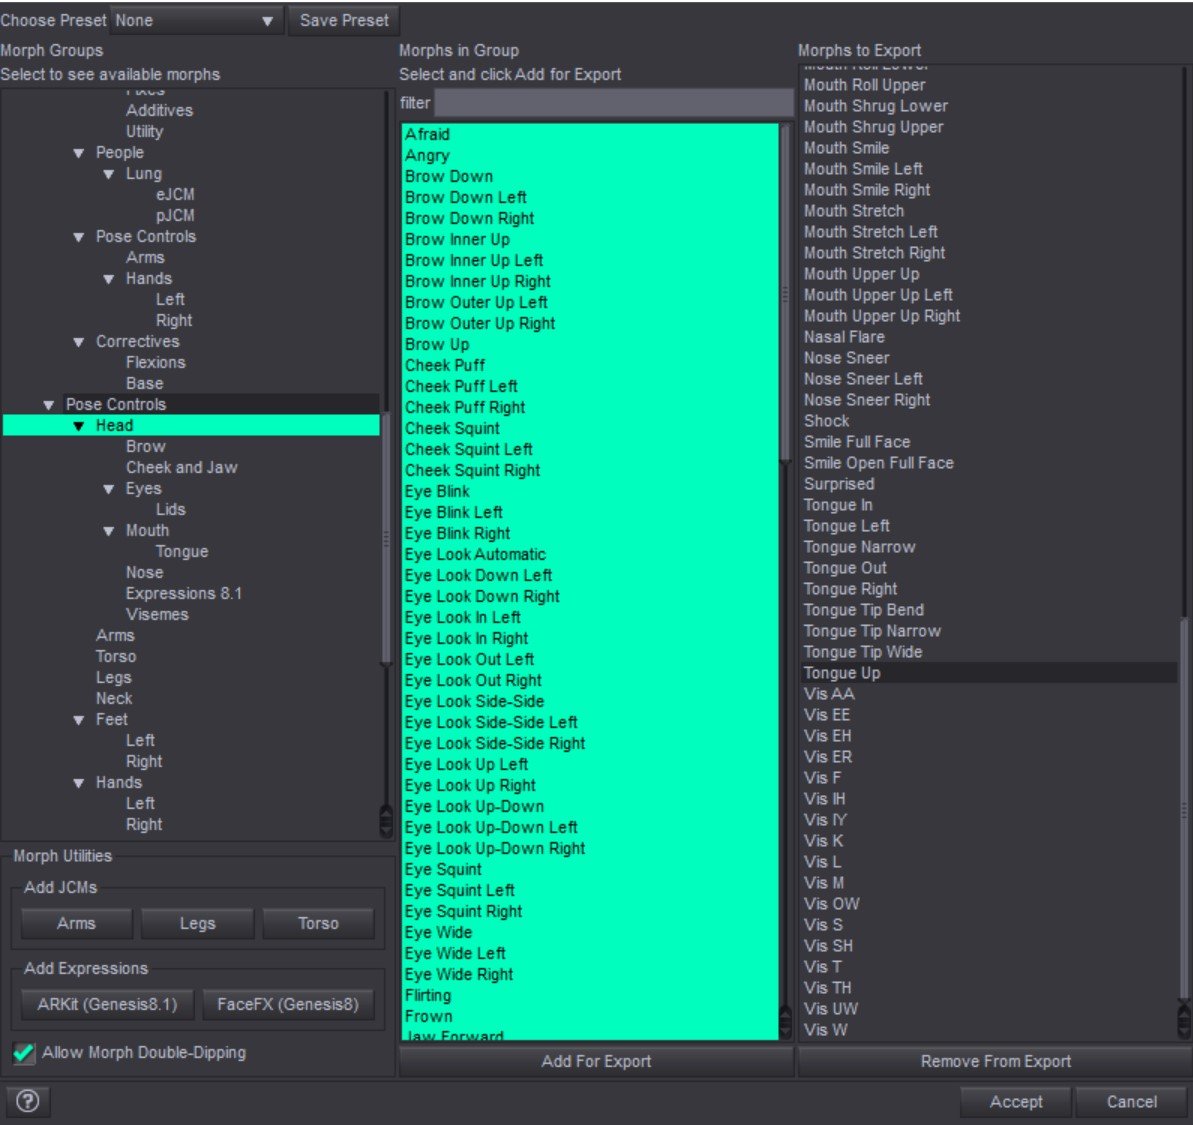The width and height of the screenshot is (1193, 1125).
Task: Add ARKit (Genesis8.1) expressions
Action: 107,1004
